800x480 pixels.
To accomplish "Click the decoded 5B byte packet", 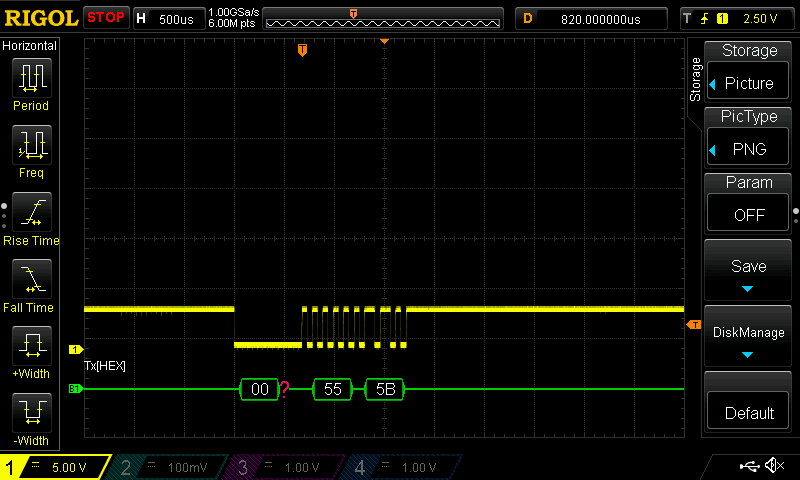I will point(385,389).
